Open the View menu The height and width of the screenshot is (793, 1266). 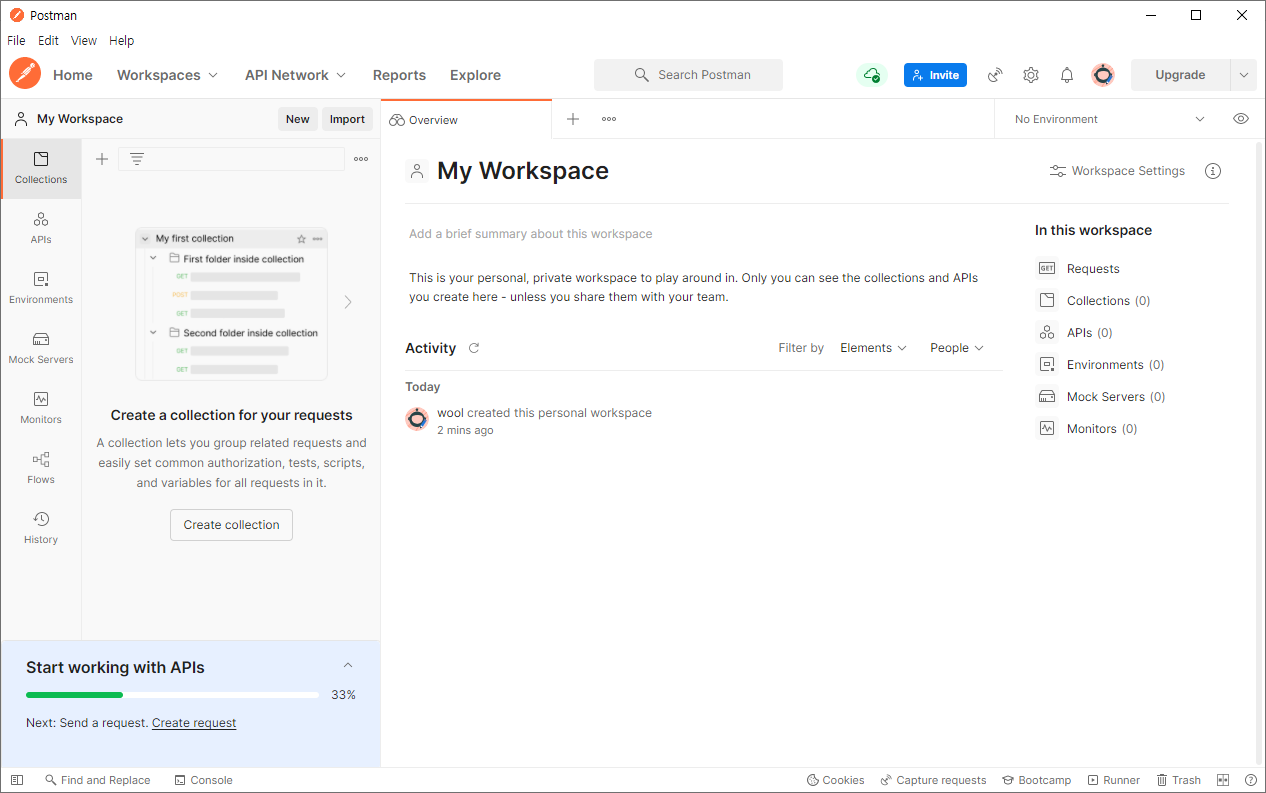pos(84,41)
